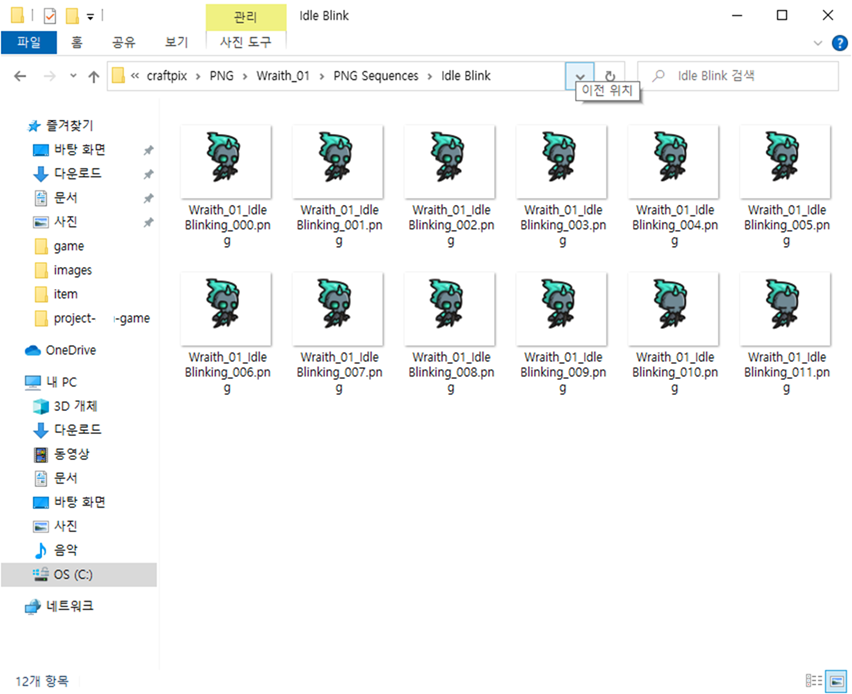852x694 pixels.
Task: Open pinned 사진 under 즐겨찾기
Action: (65, 222)
